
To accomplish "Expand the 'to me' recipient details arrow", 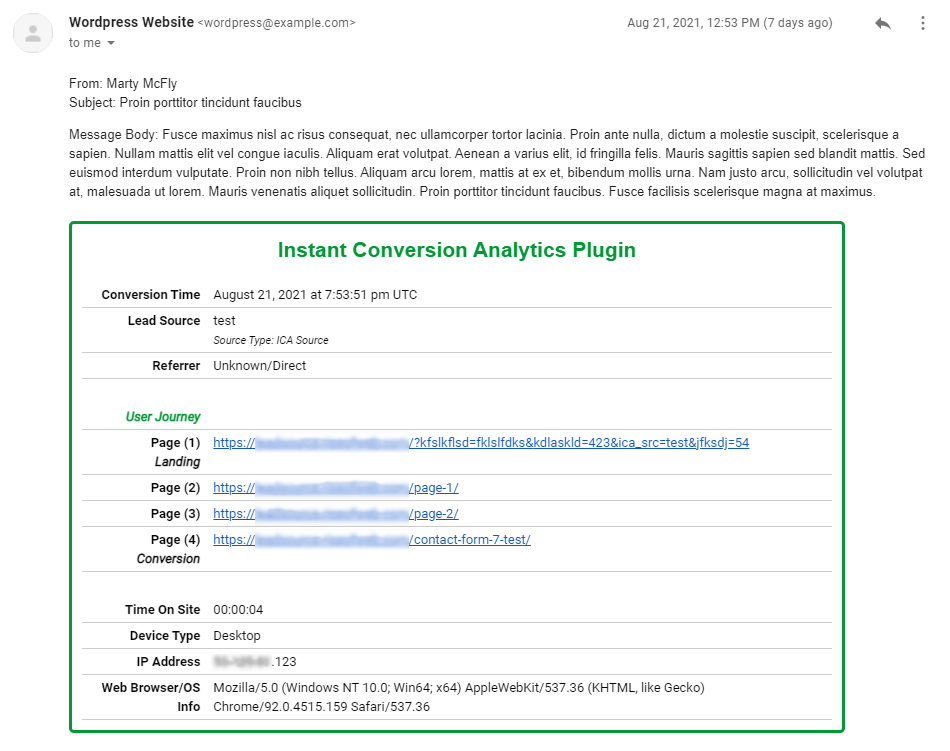I will (x=111, y=43).
